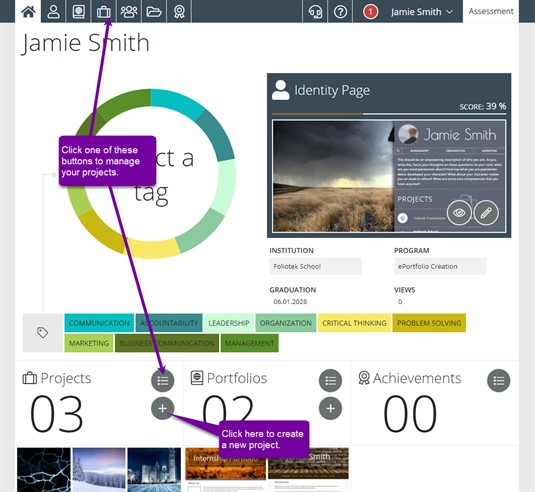Open the Groups people icon in navigation
Image resolution: width=535 pixels, height=492 pixels.
point(129,12)
